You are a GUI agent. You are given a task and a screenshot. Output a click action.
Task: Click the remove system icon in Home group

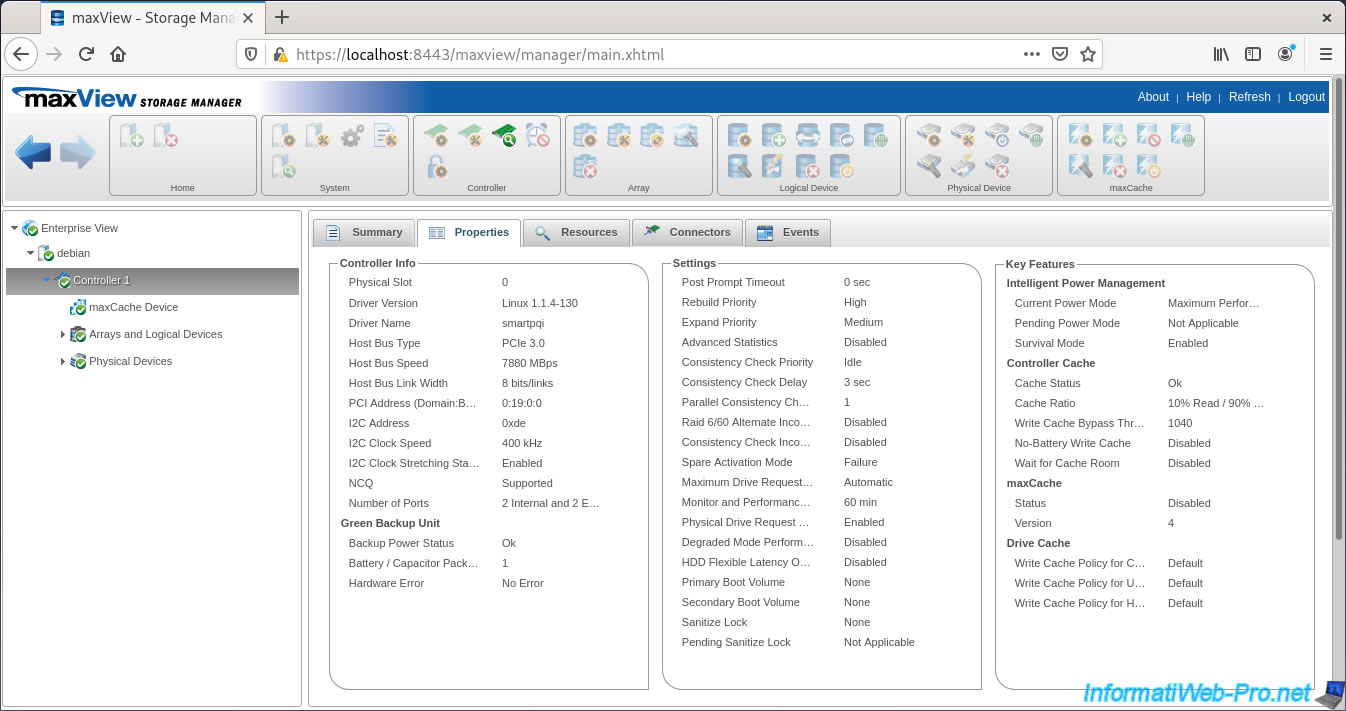(166, 135)
